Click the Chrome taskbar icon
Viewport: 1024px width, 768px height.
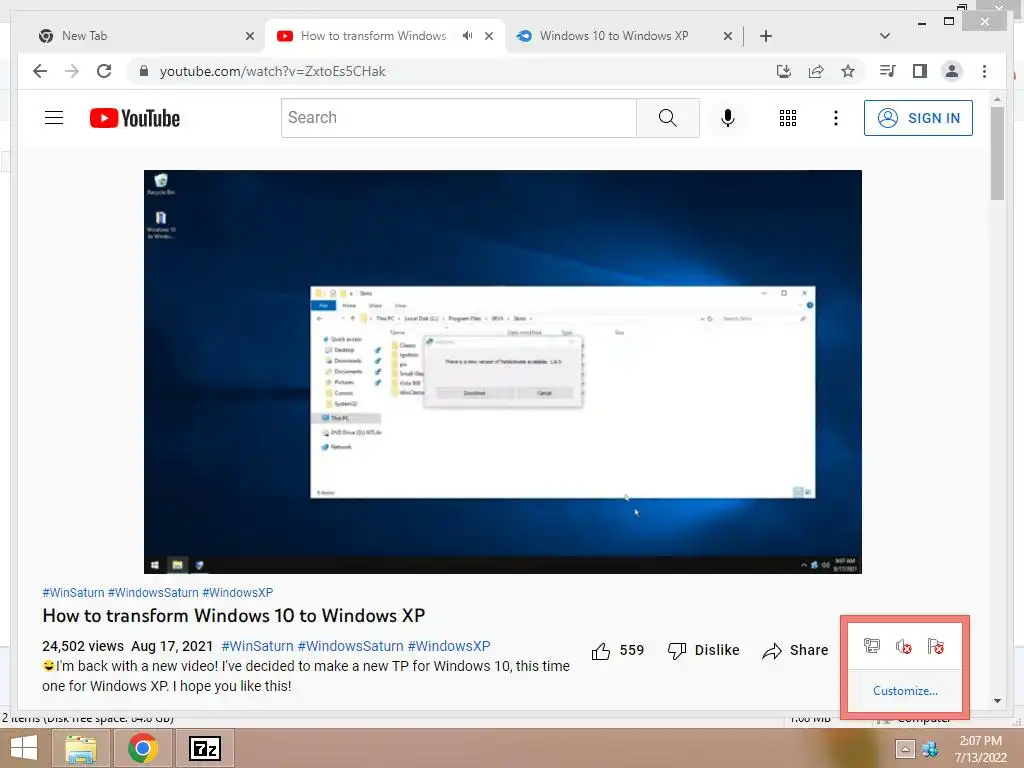click(x=143, y=748)
